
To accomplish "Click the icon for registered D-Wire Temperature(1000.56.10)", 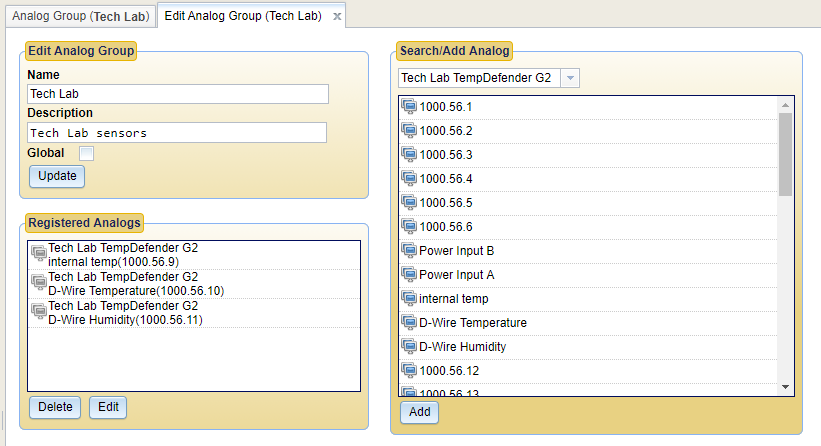I will click(39, 282).
